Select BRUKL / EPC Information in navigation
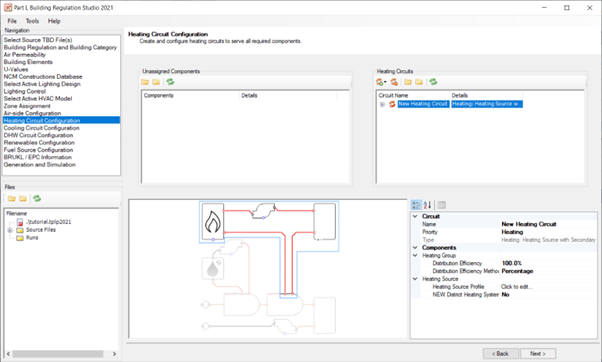Screen dimensions: 602x362 pyautogui.click(x=38, y=157)
